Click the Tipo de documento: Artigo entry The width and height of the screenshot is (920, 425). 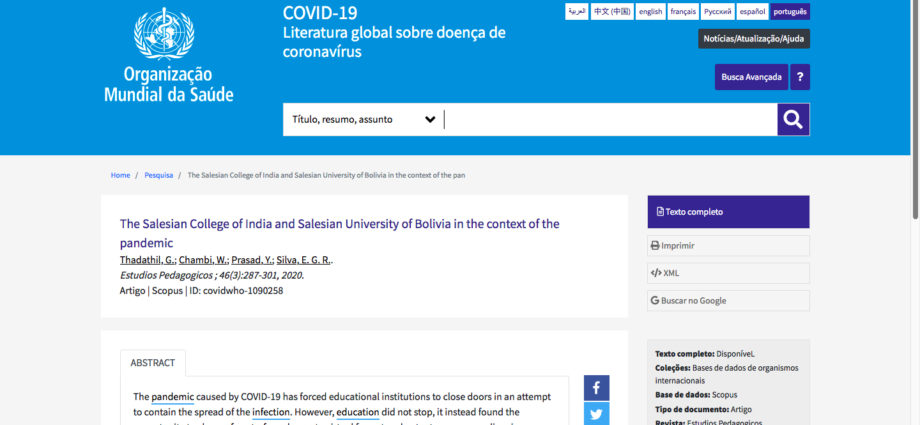[703, 409]
